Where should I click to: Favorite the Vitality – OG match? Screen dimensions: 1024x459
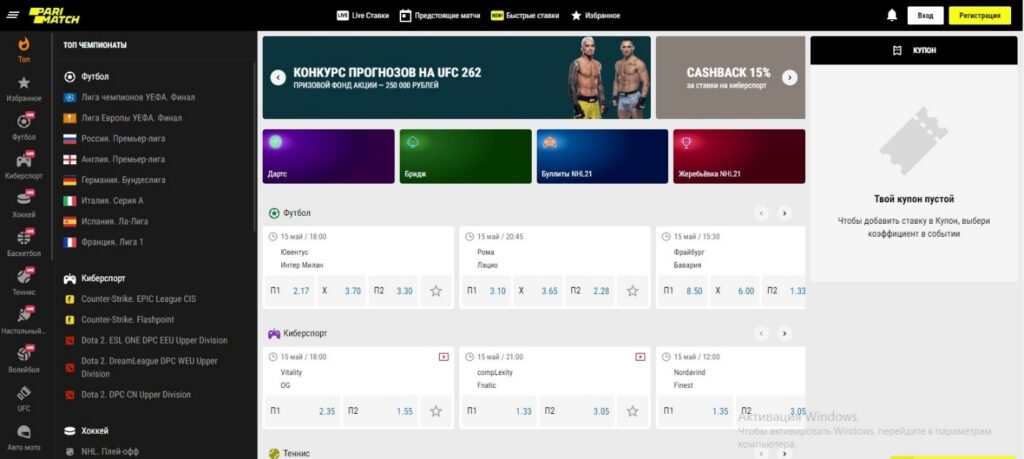pyautogui.click(x=436, y=411)
